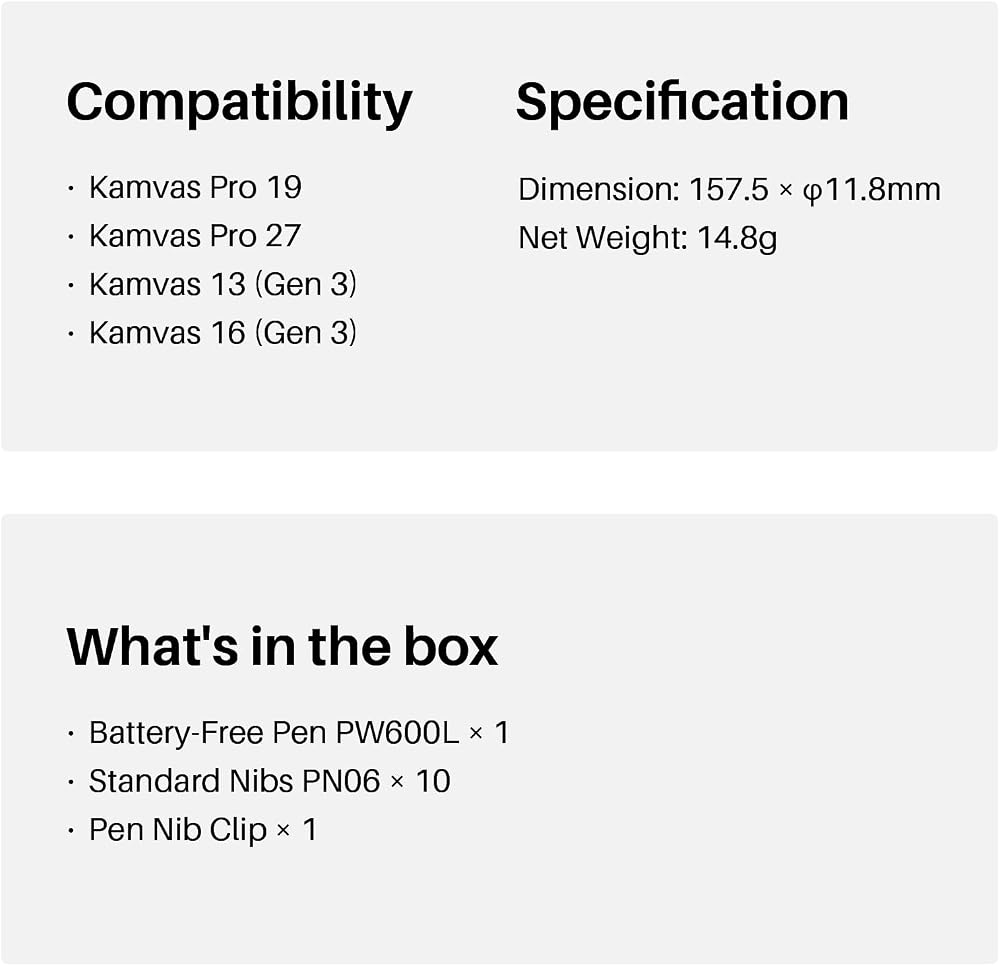The height and width of the screenshot is (966, 1000).
Task: Click the Standard Nibs PN06 × 10 item
Action: pyautogui.click(x=270, y=781)
